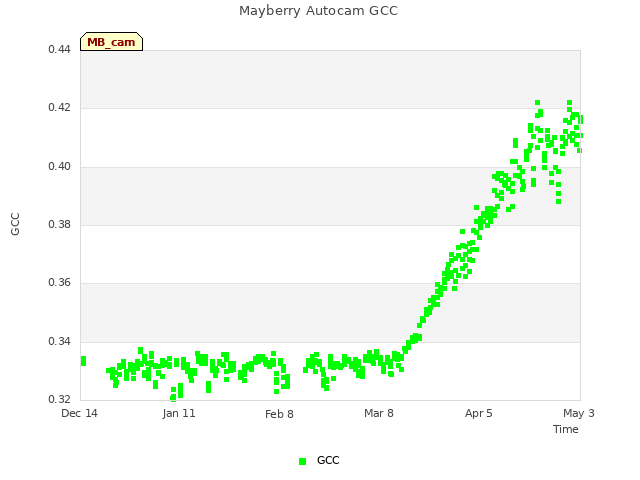The height and width of the screenshot is (480, 640).
Task: Click the 0.42 y-axis value
Action: tap(59, 107)
